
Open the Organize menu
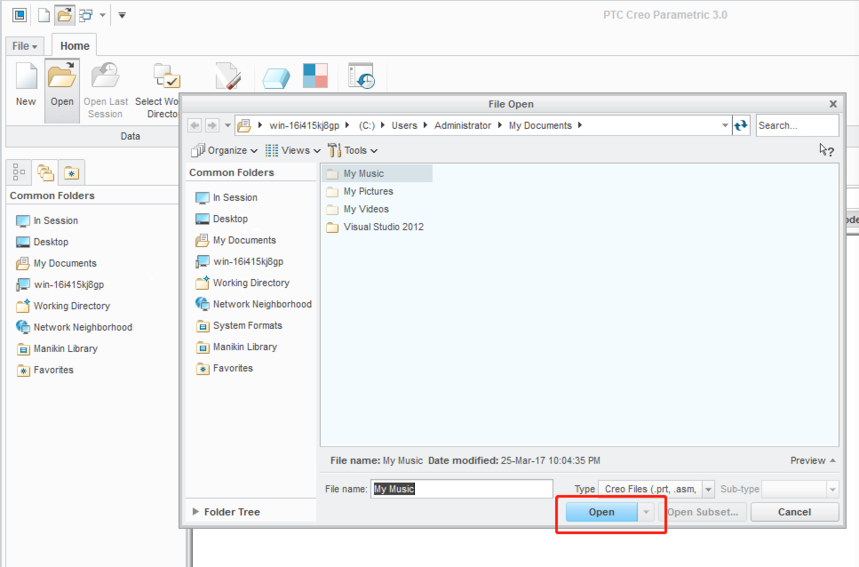coord(224,151)
